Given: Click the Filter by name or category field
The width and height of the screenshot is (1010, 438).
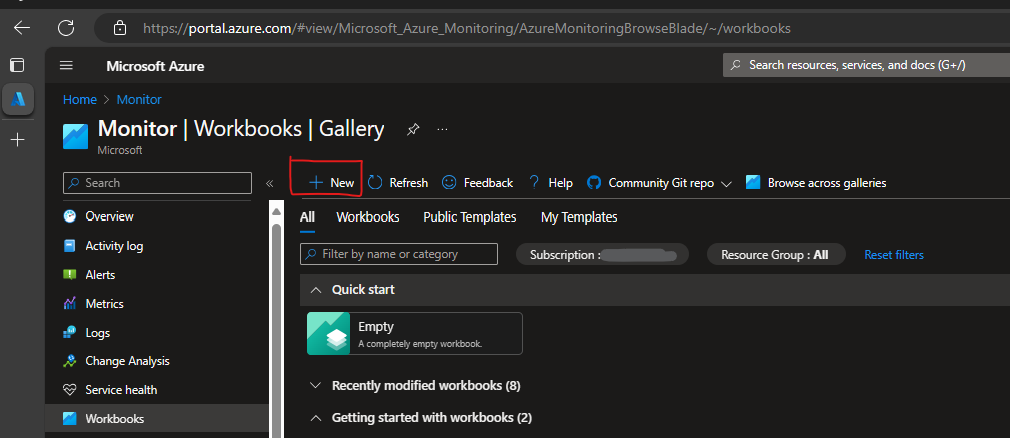Looking at the screenshot, I should pos(399,254).
